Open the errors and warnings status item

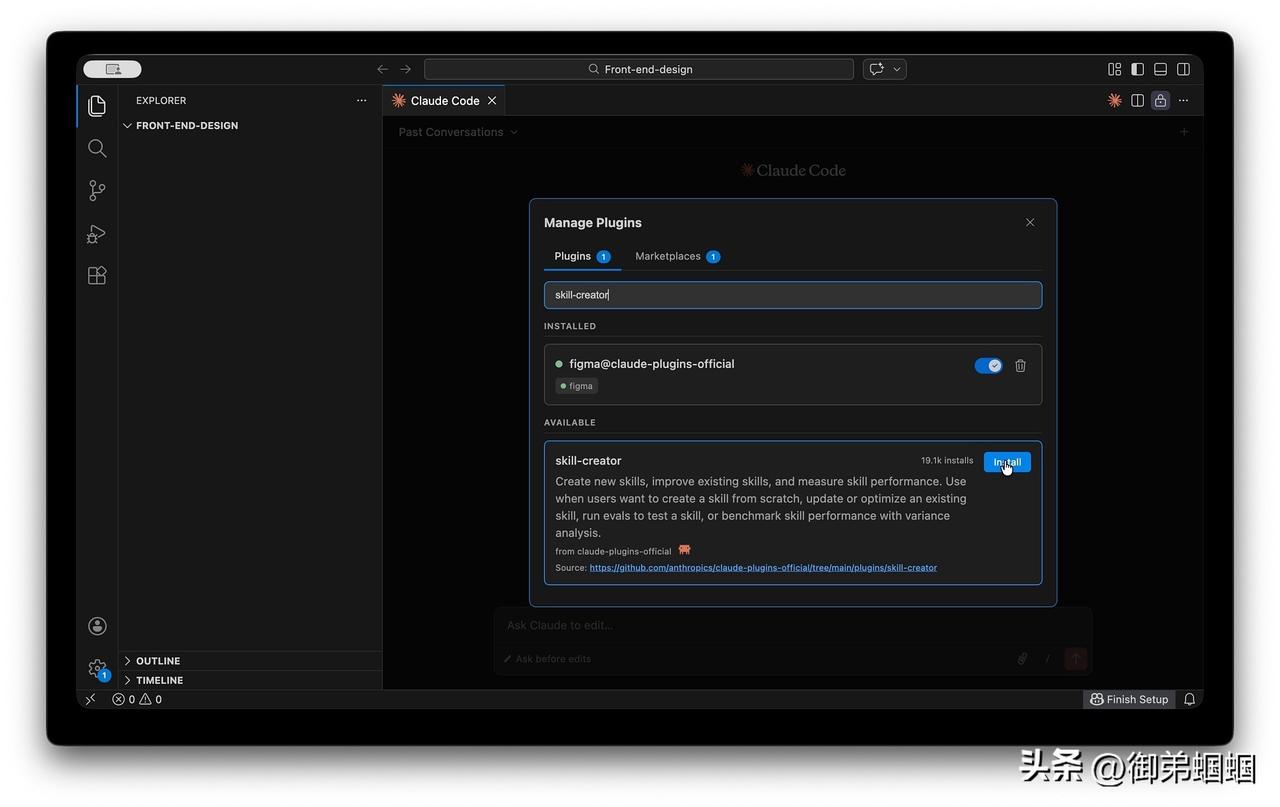pyautogui.click(x=137, y=700)
